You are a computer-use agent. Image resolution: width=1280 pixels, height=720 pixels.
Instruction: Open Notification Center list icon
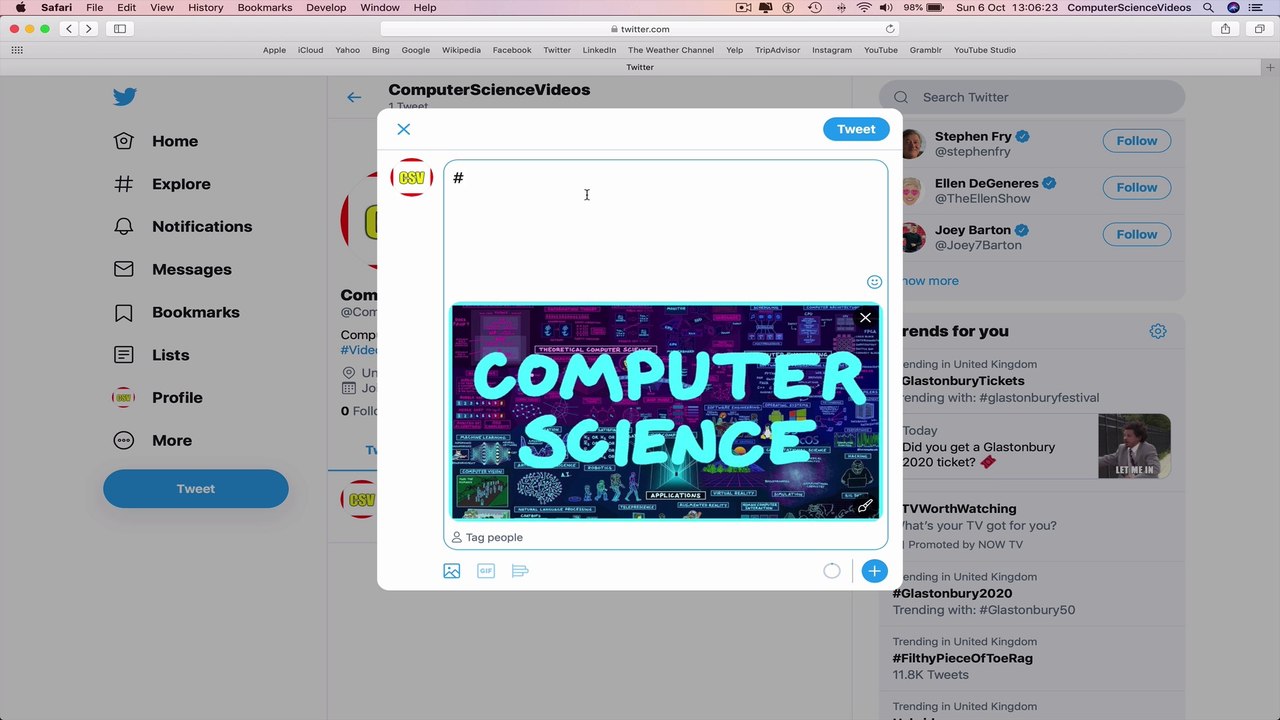pyautogui.click(x=1257, y=7)
